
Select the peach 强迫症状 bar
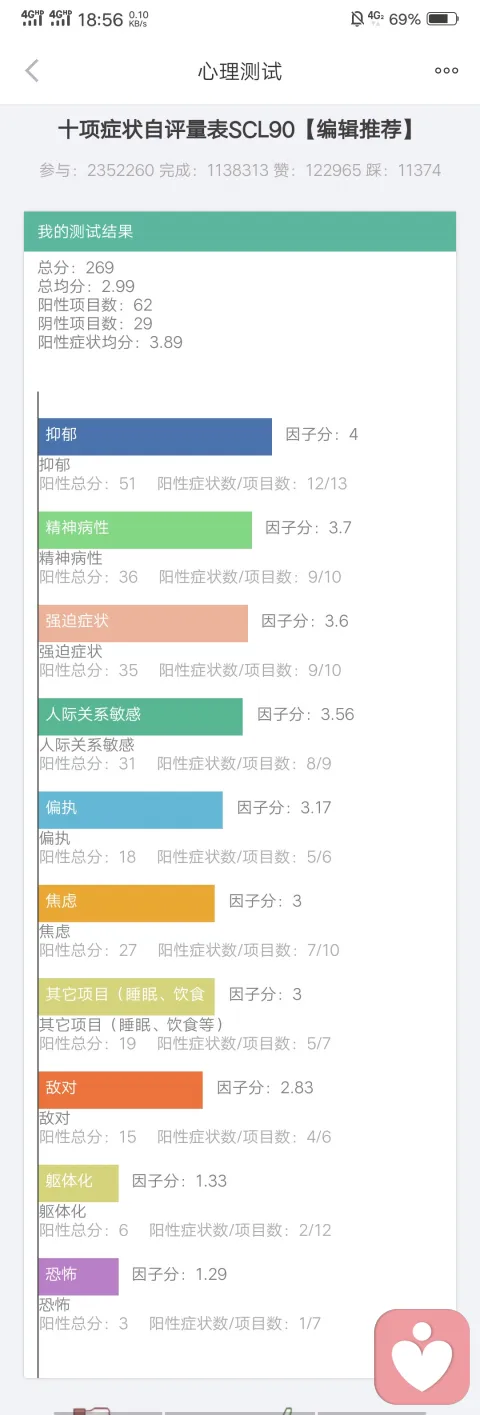pyautogui.click(x=143, y=623)
